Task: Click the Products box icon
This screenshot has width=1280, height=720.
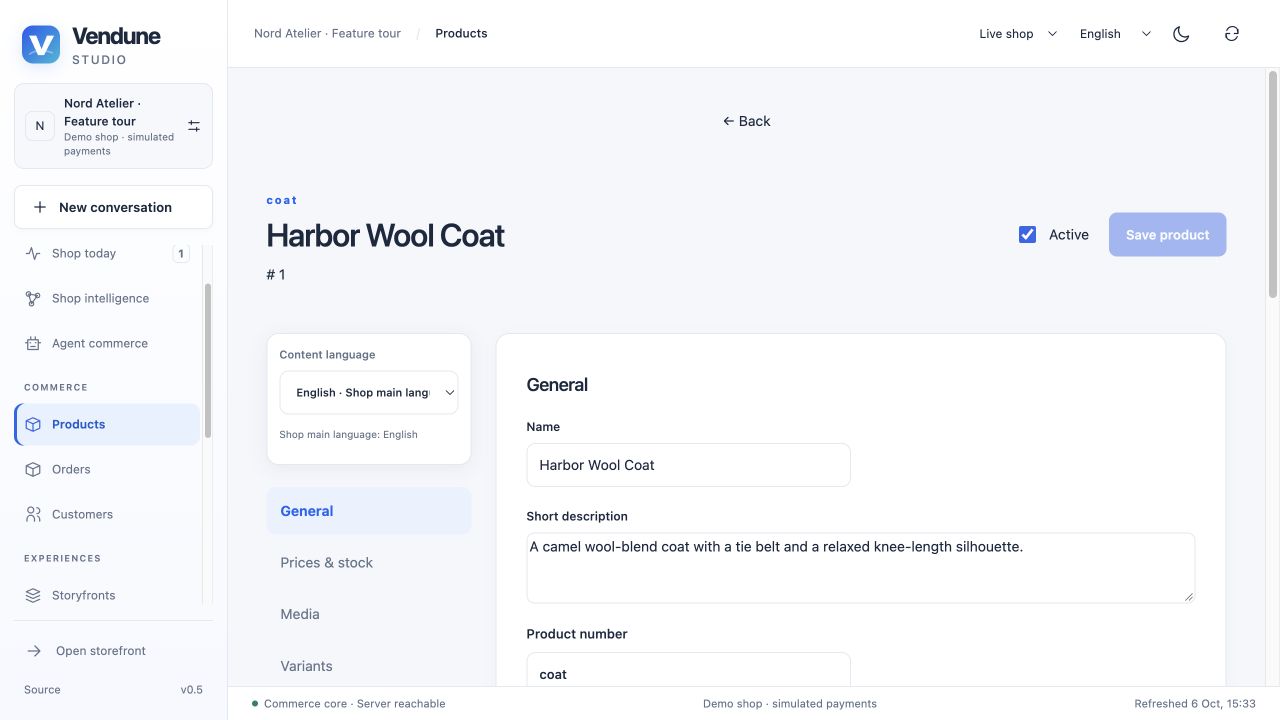Action: 33,425
